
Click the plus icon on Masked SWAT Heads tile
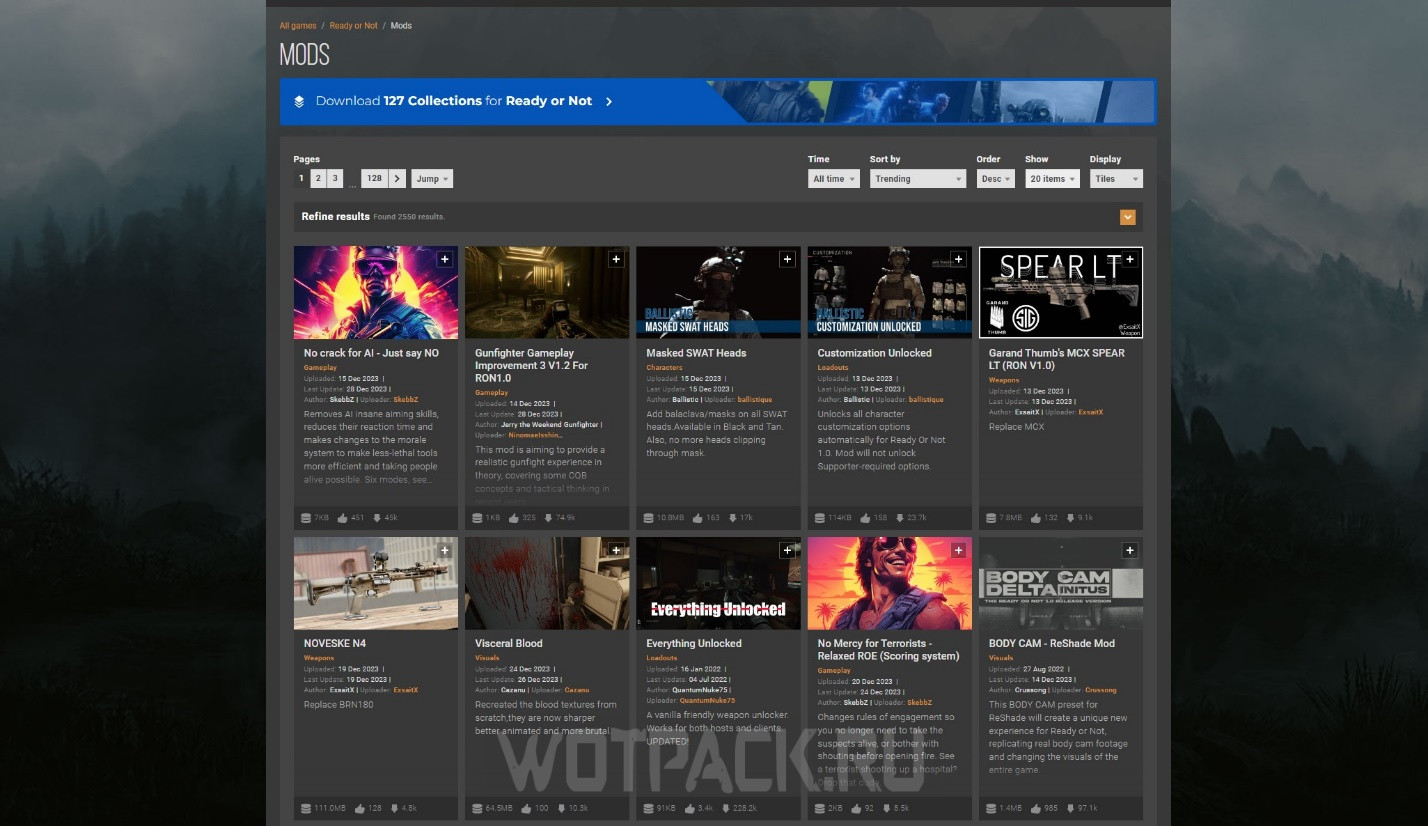click(x=787, y=260)
